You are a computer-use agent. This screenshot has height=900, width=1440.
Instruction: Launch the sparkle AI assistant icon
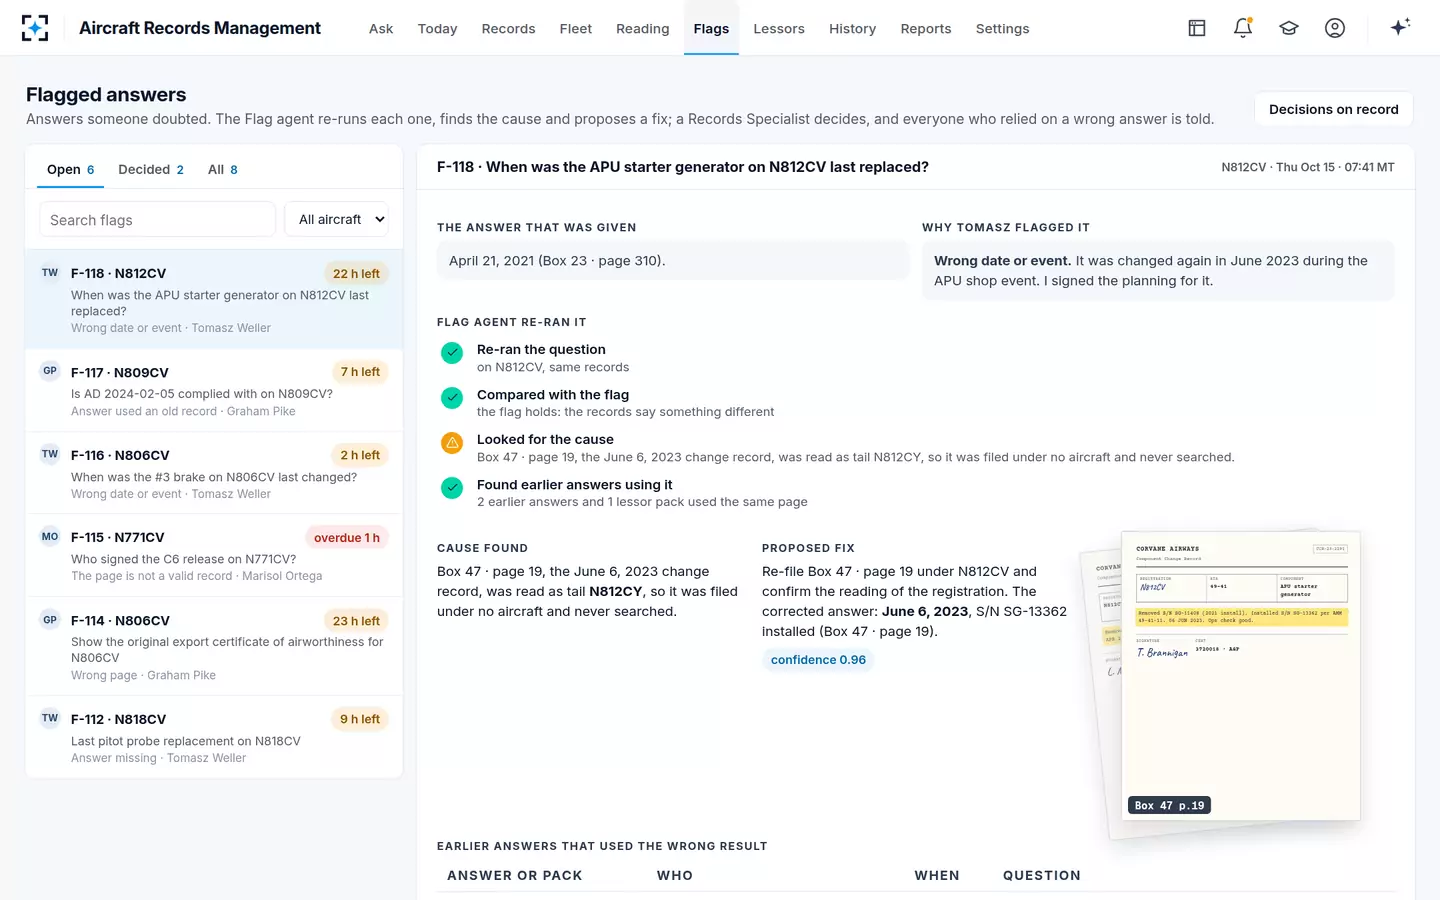pos(1400,27)
